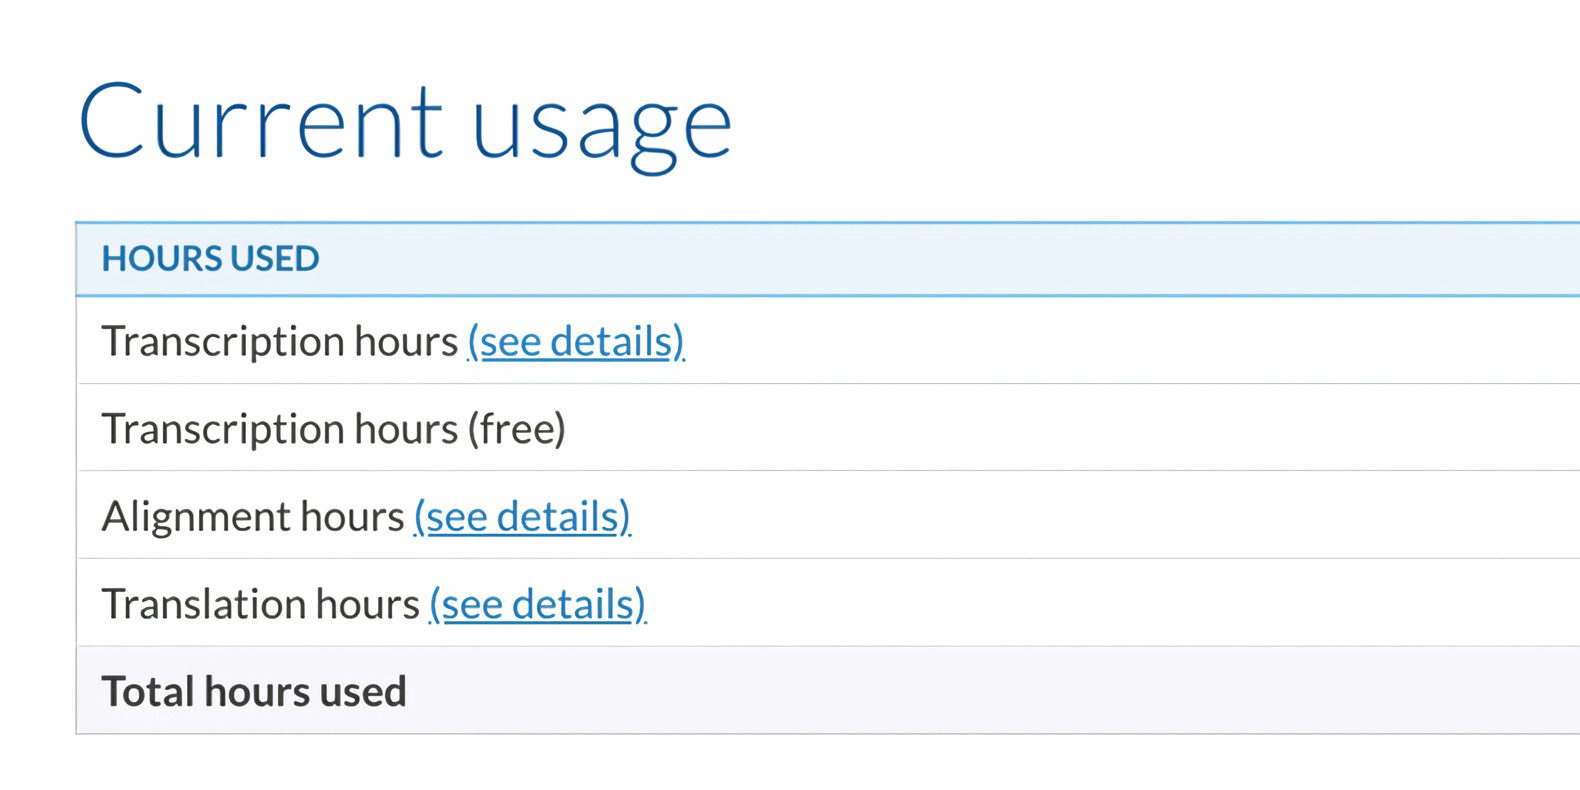Click the Transcription hours label text
1580x790 pixels.
point(280,341)
